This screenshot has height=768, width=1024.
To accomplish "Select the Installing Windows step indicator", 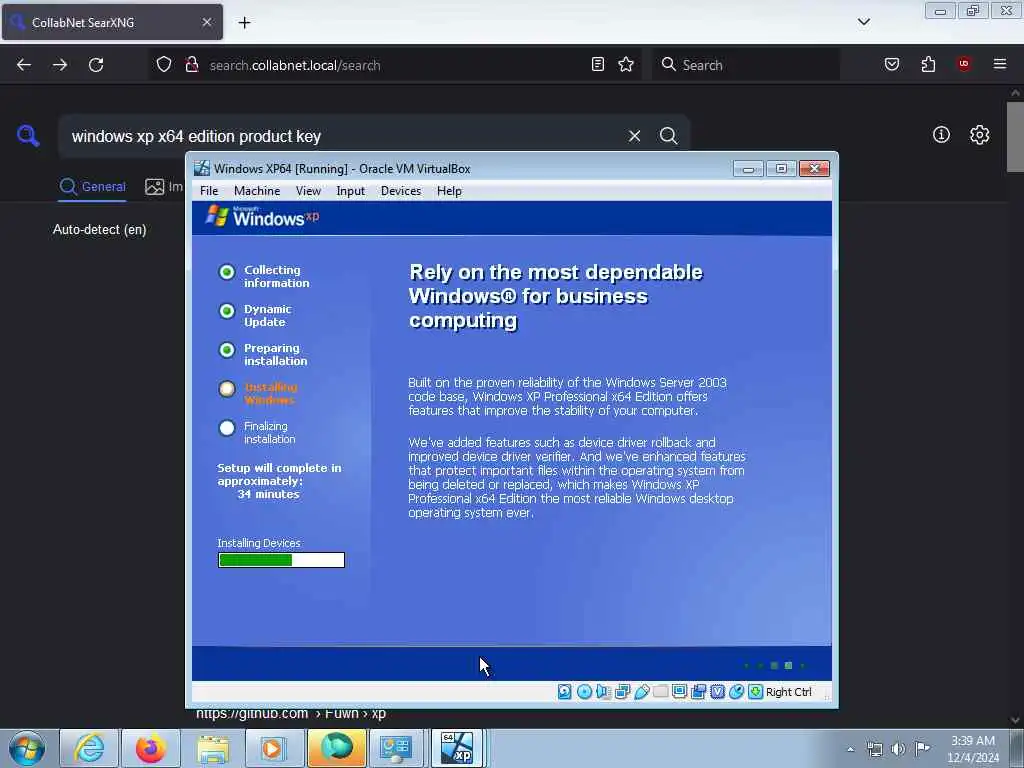I will (227, 389).
